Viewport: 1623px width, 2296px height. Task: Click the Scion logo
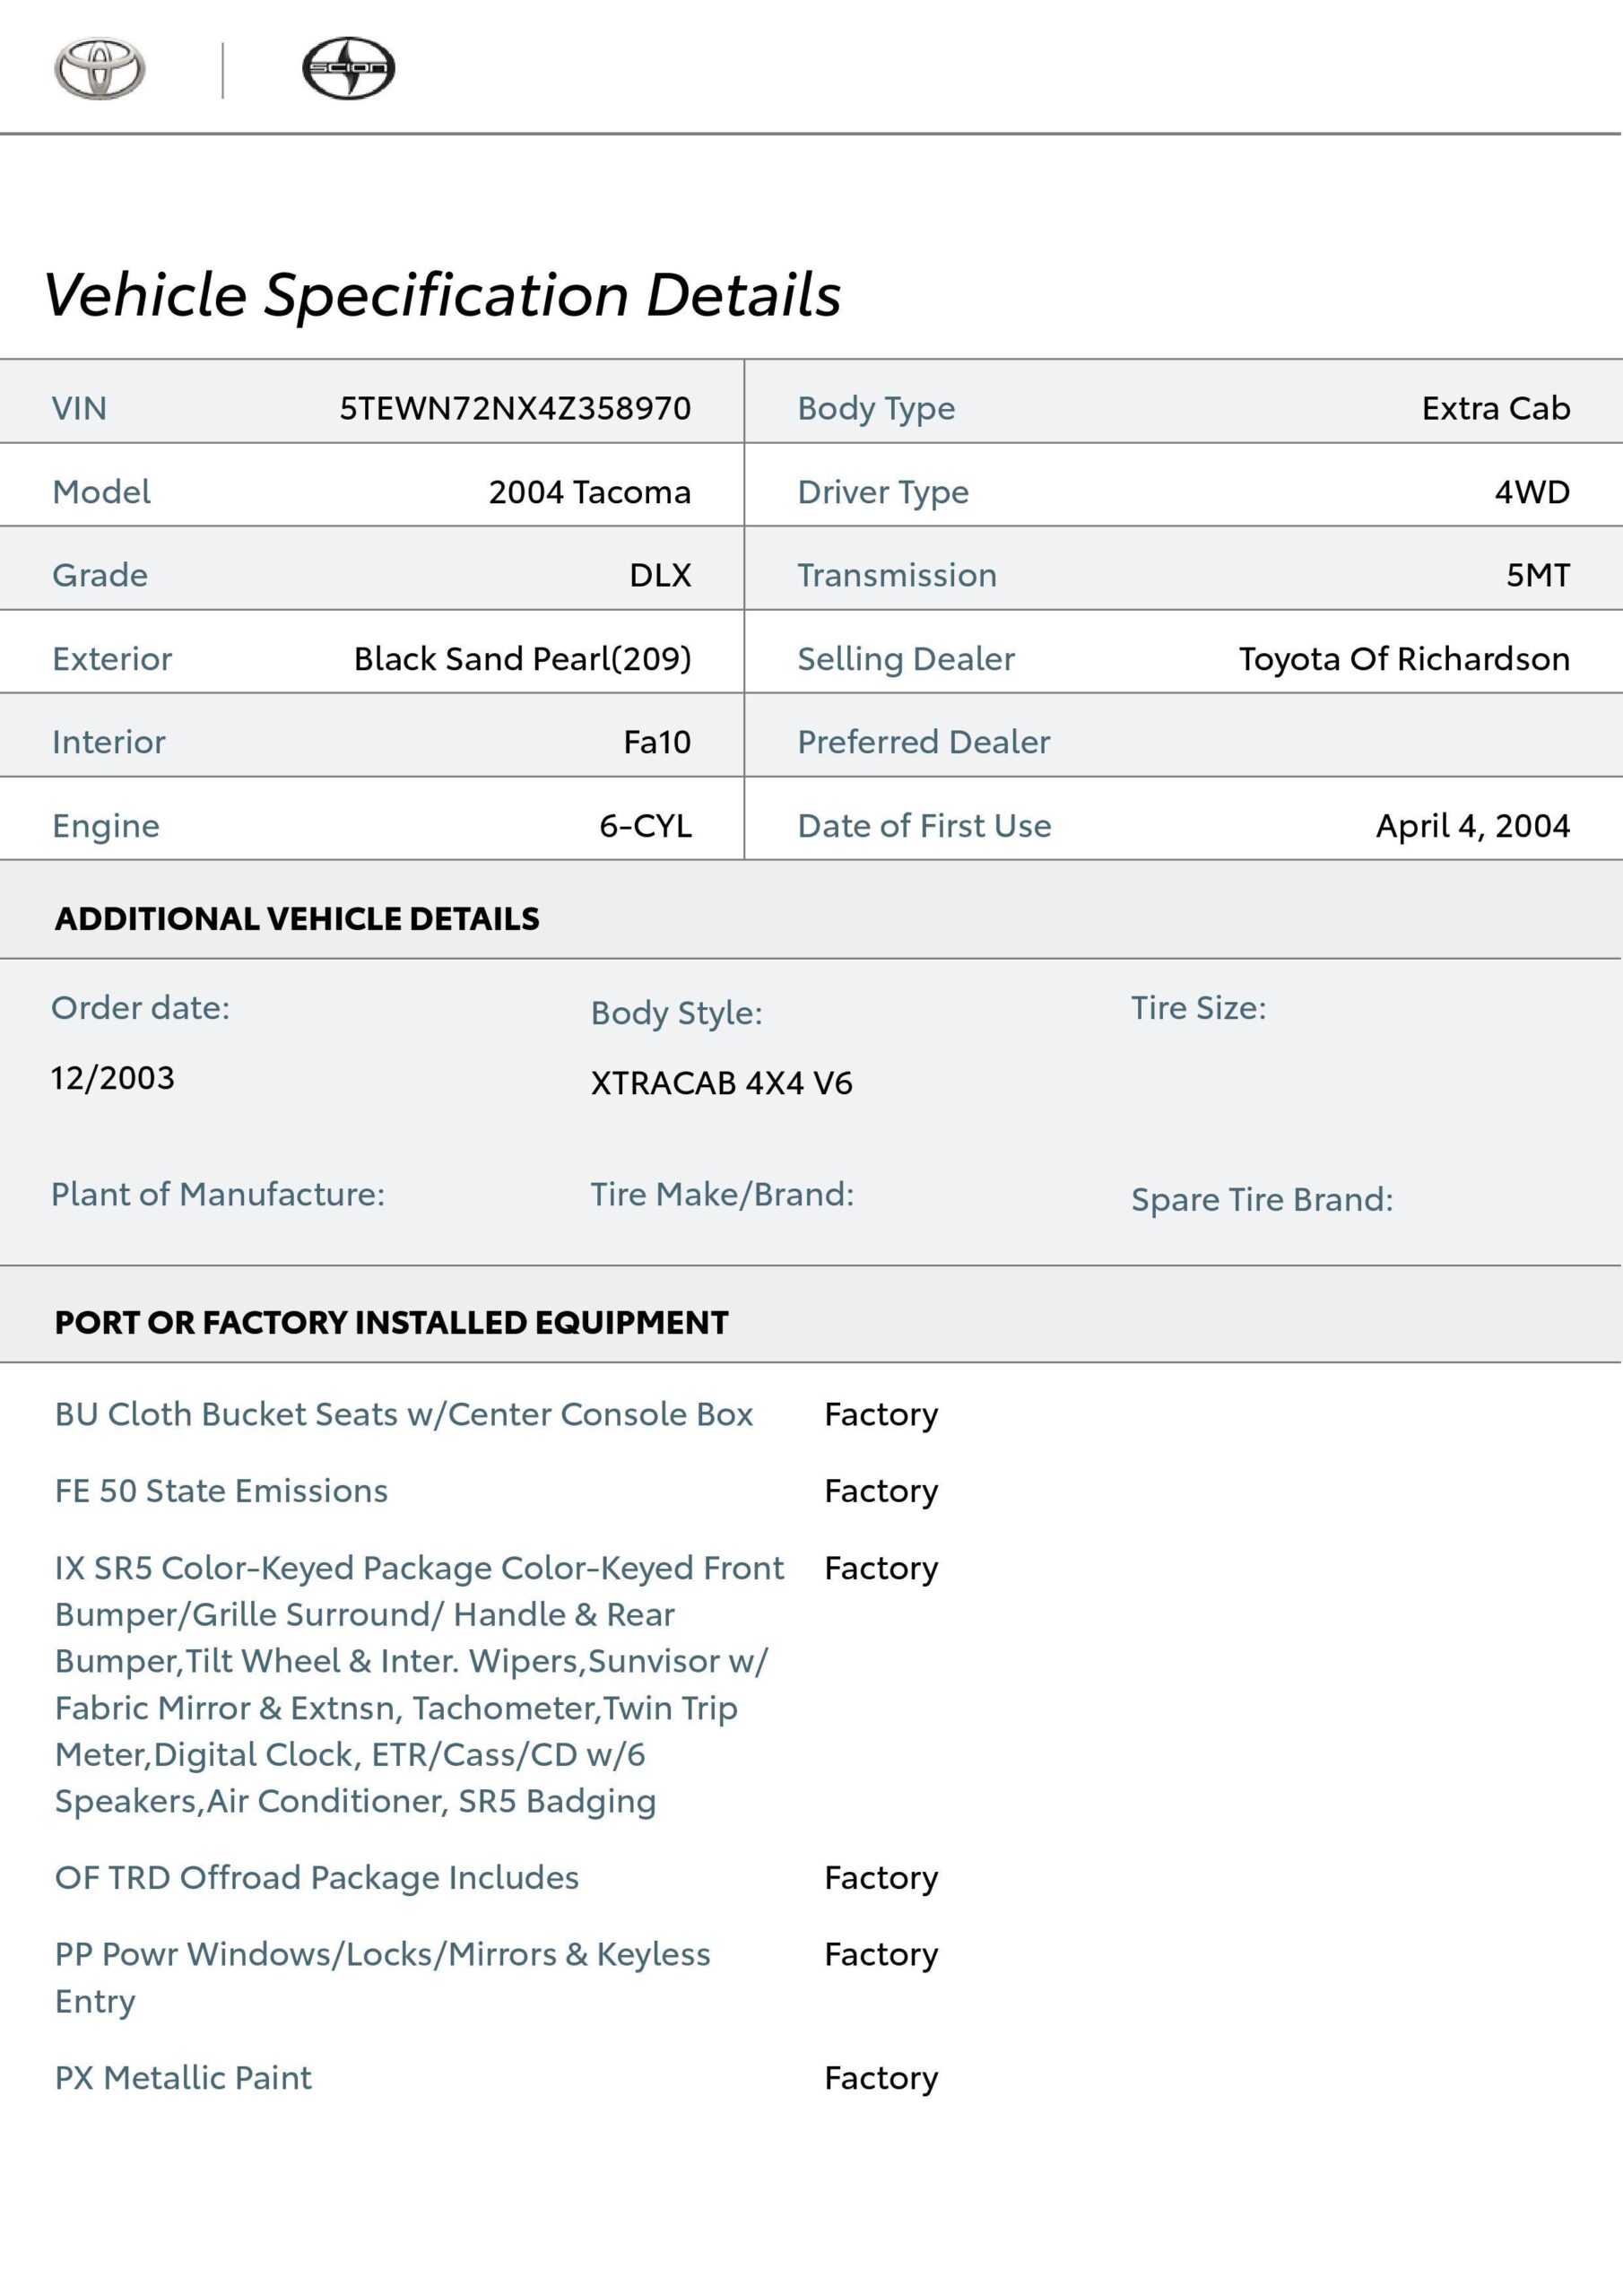click(x=348, y=69)
